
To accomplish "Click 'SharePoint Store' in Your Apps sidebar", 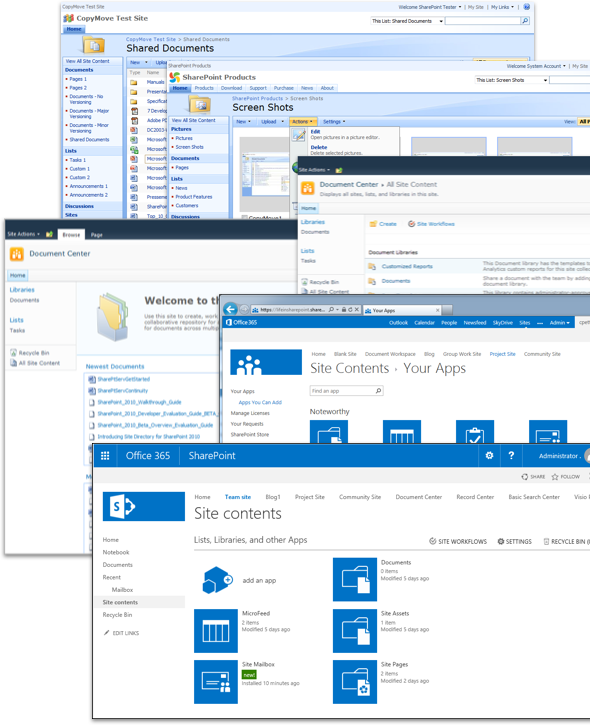I will (x=250, y=434).
